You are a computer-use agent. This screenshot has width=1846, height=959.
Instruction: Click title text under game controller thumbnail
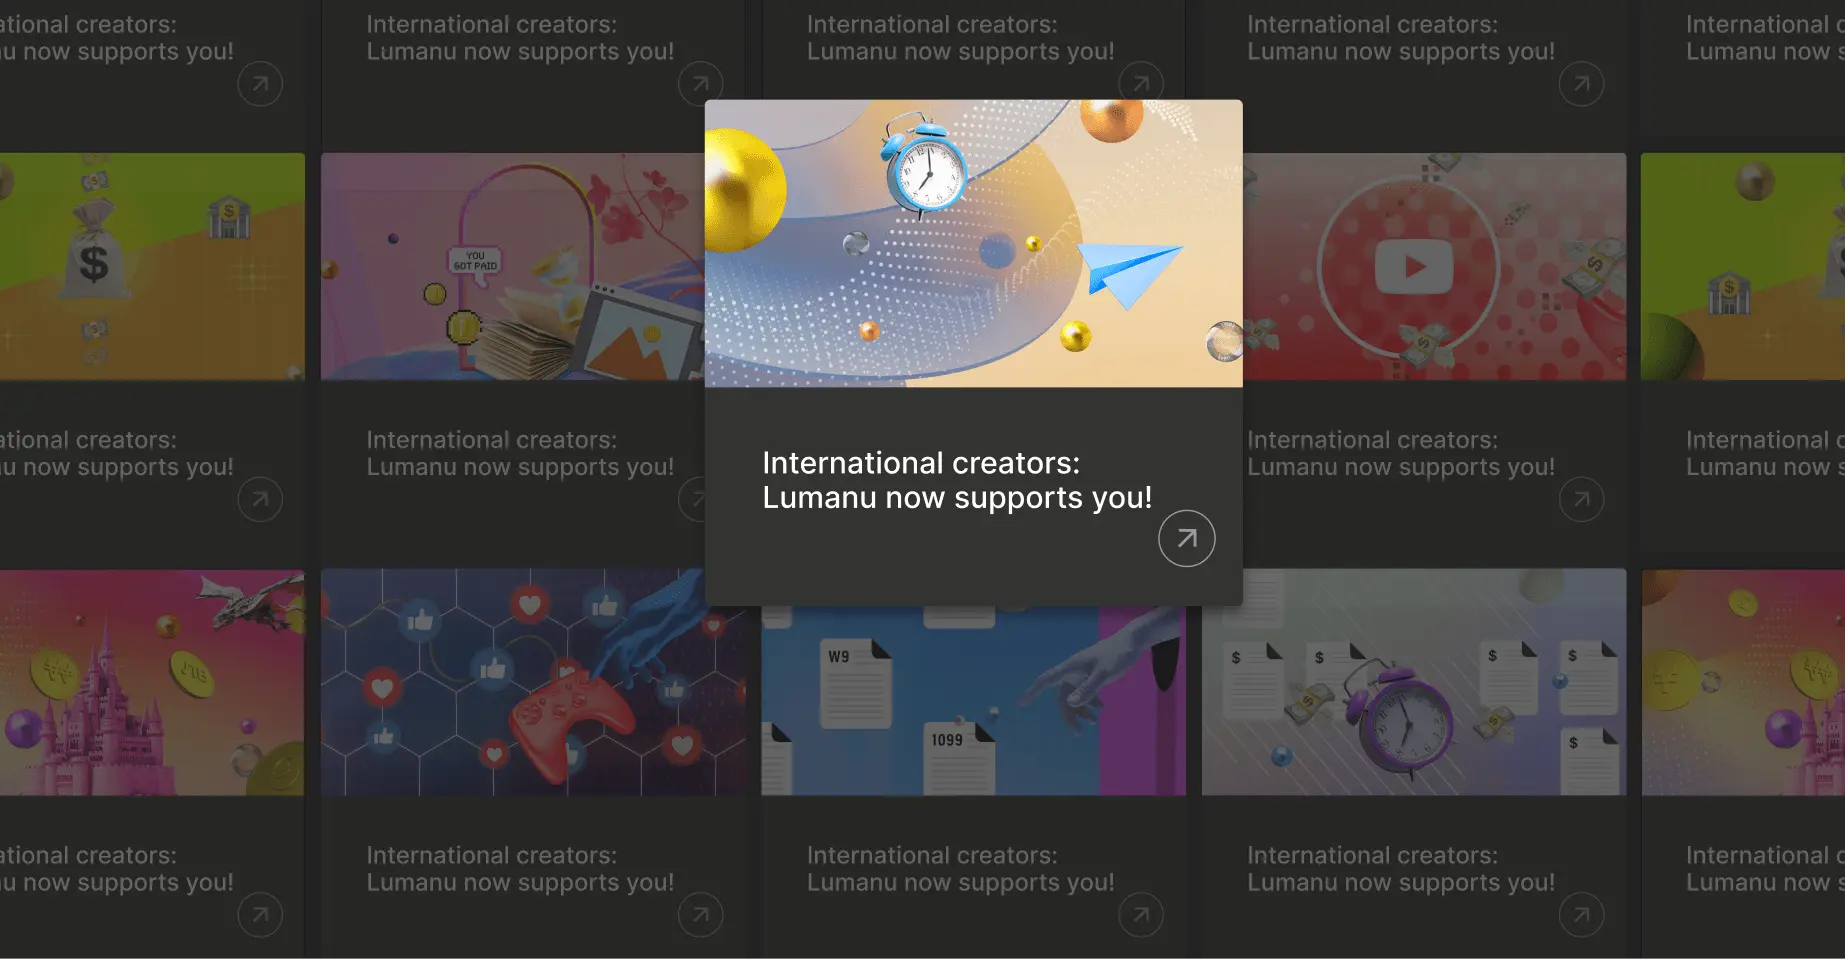click(520, 869)
